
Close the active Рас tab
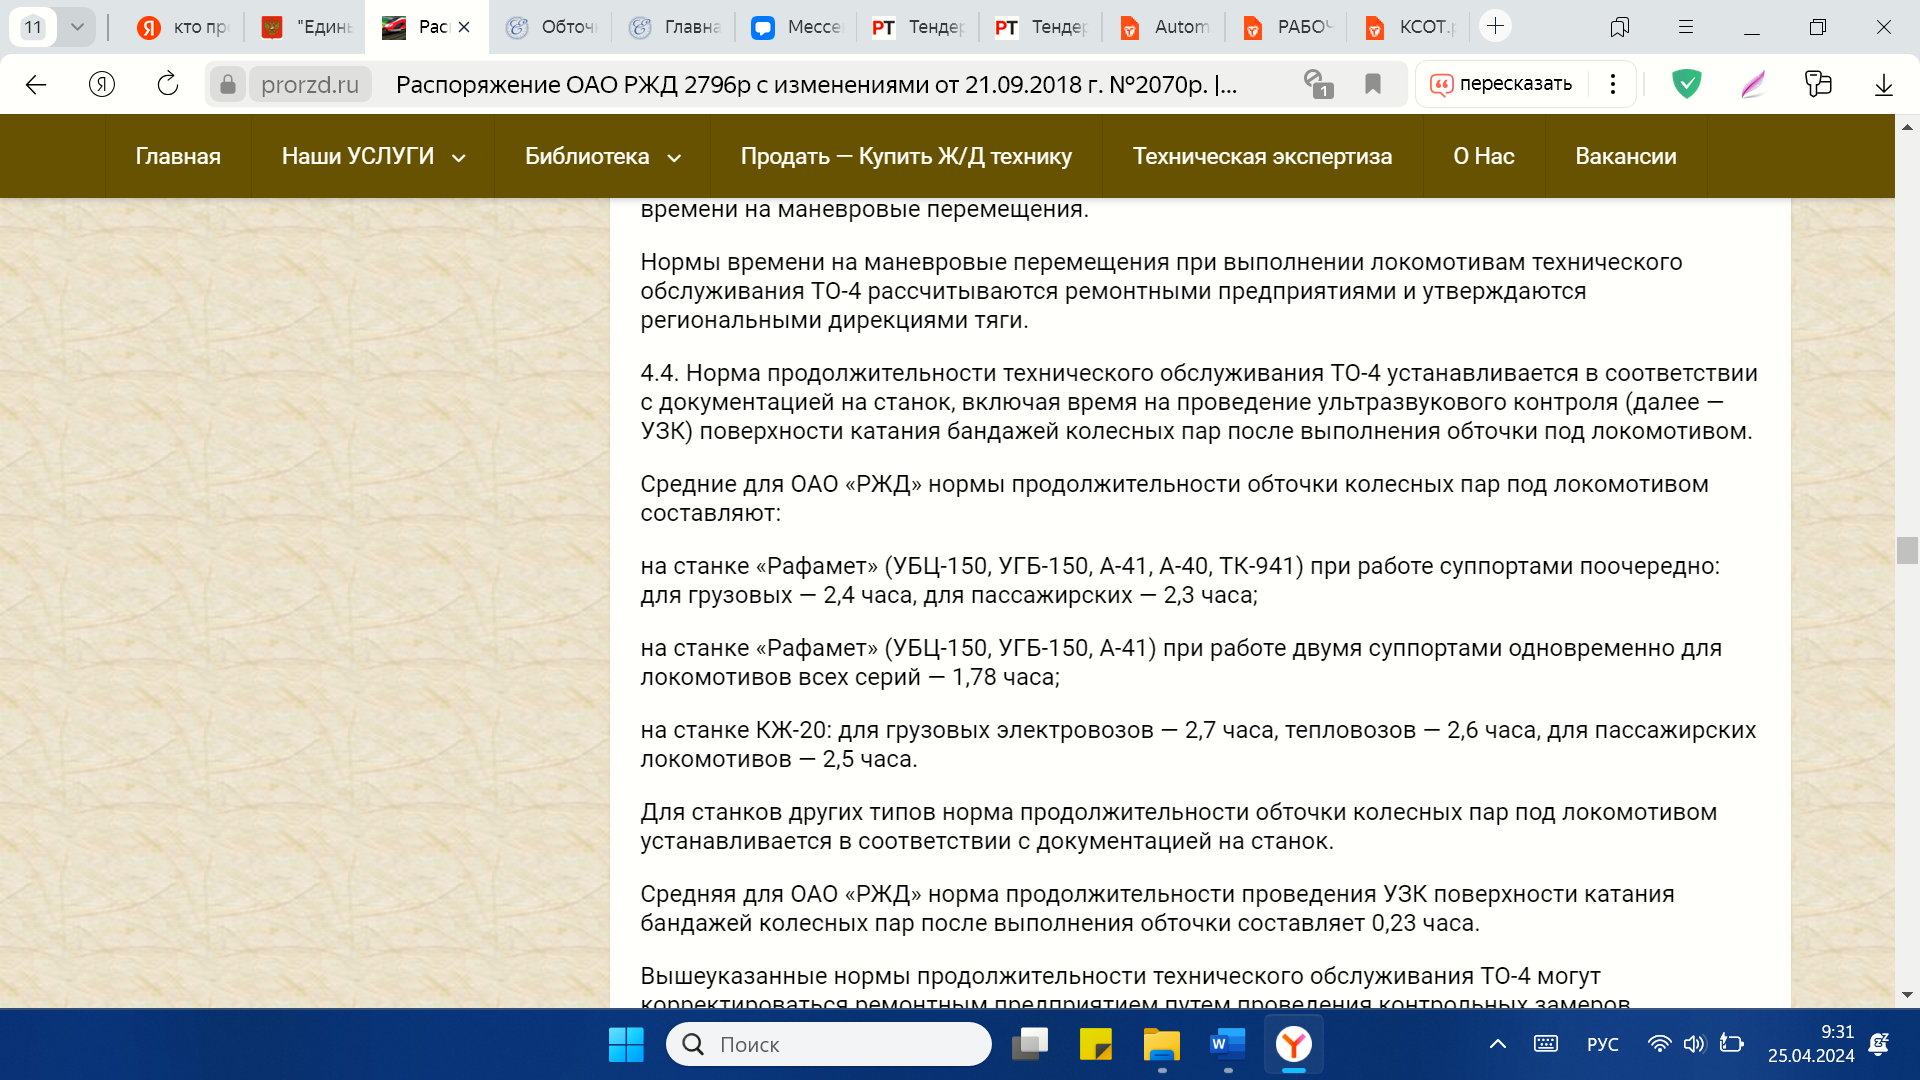coord(464,27)
